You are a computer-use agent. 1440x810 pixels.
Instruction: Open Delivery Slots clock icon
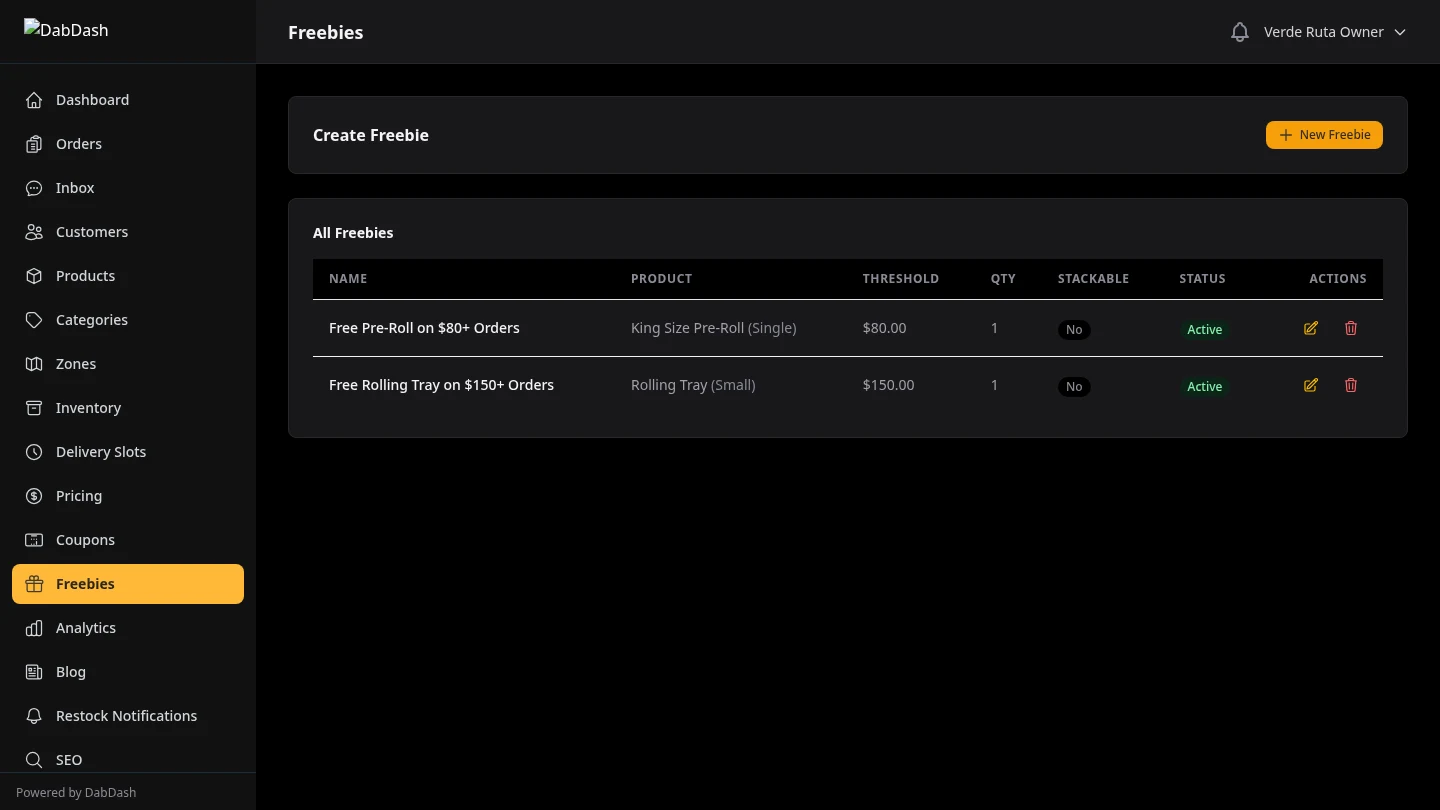click(x=33, y=451)
